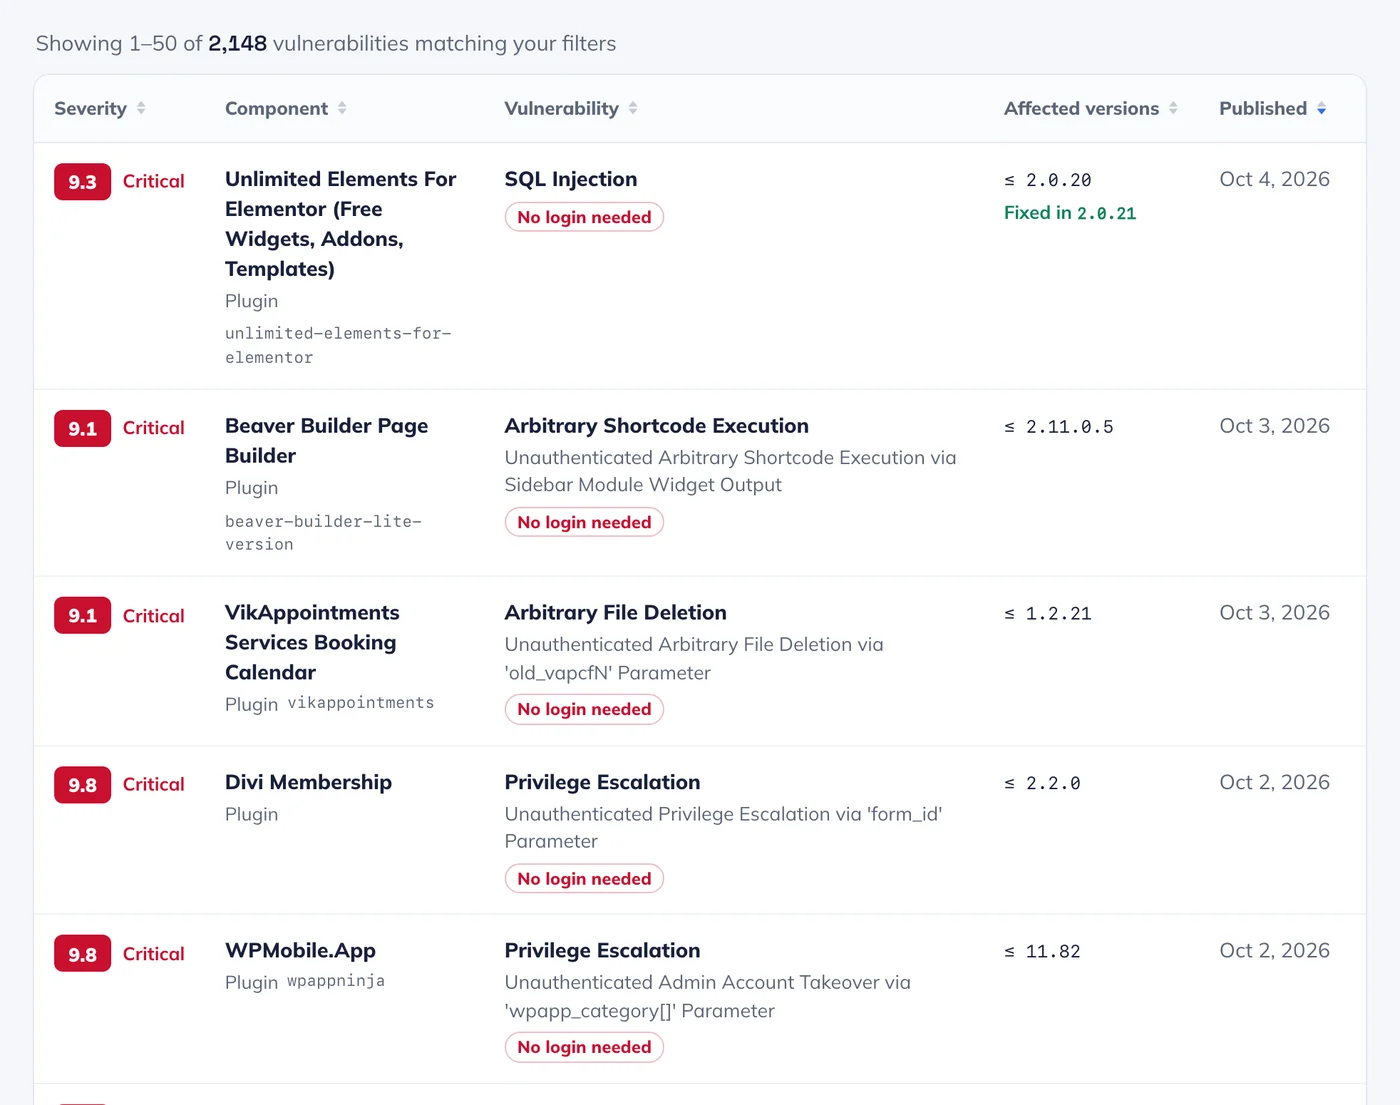Click 9.8 severity badge for WPMobile.App
The image size is (1400, 1105).
pos(82,954)
